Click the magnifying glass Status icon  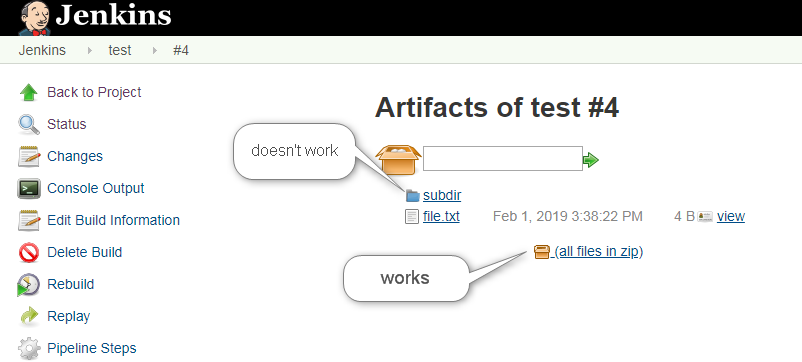(x=29, y=124)
